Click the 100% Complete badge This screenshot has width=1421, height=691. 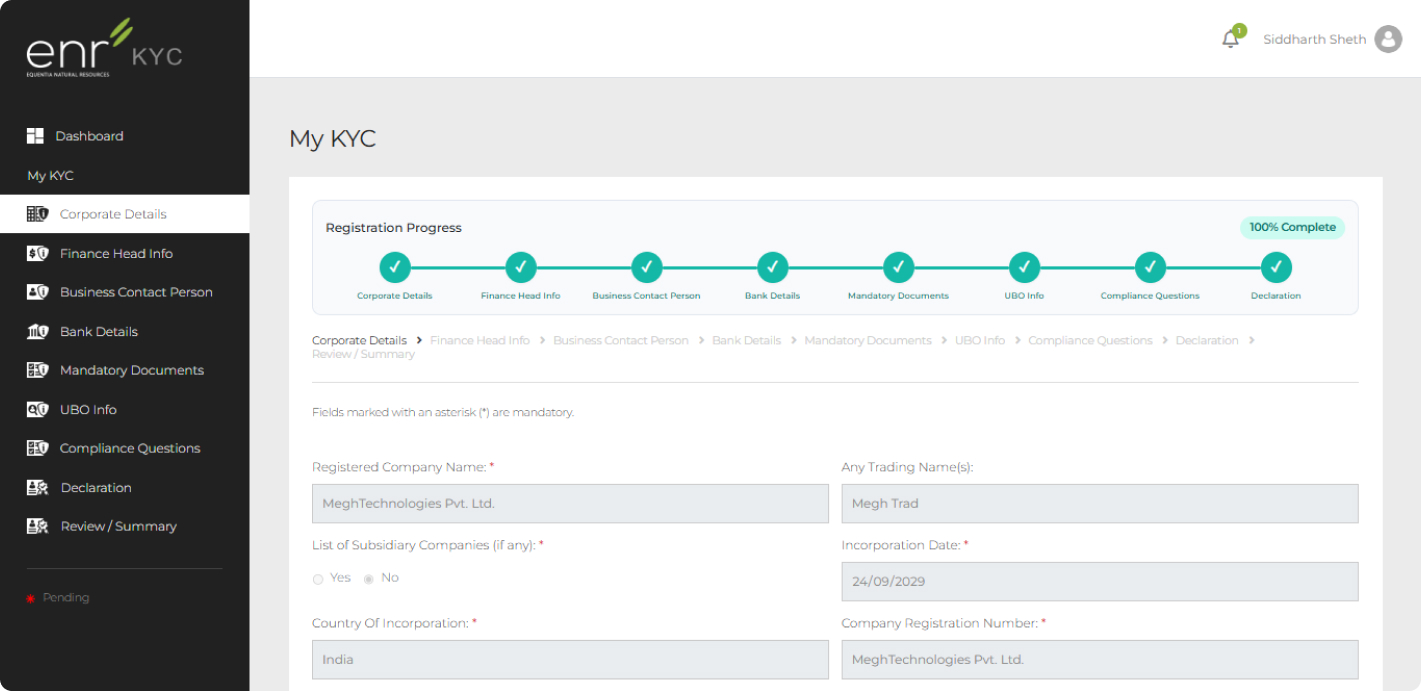pos(1292,227)
